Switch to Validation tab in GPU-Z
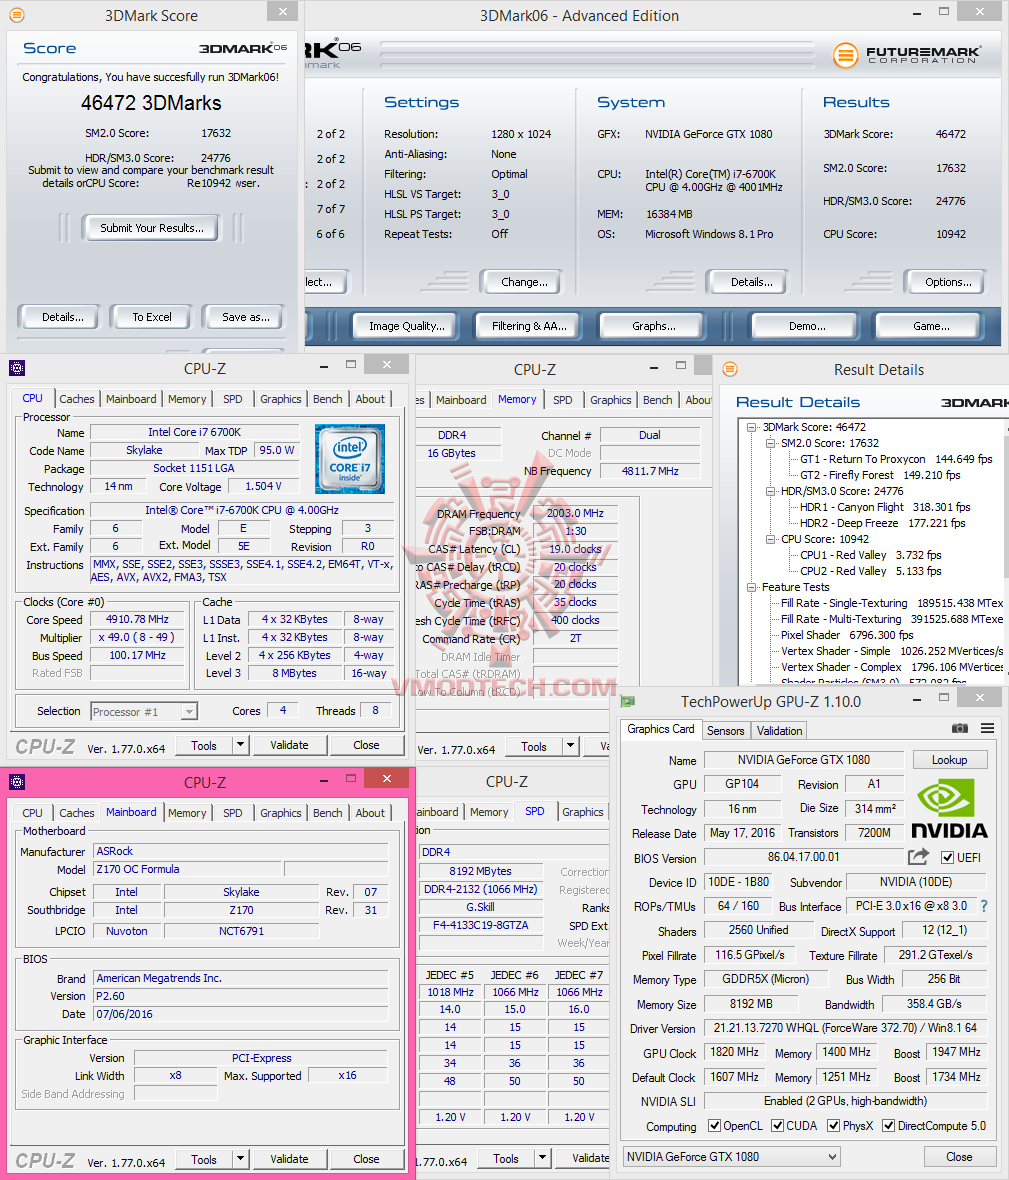The image size is (1009, 1180). click(780, 731)
